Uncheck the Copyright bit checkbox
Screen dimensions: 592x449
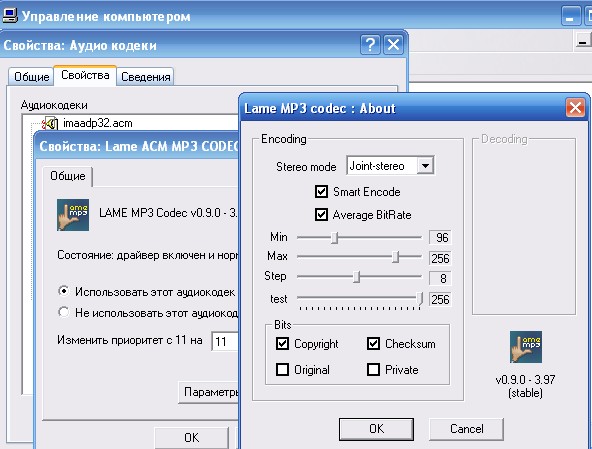coord(282,344)
